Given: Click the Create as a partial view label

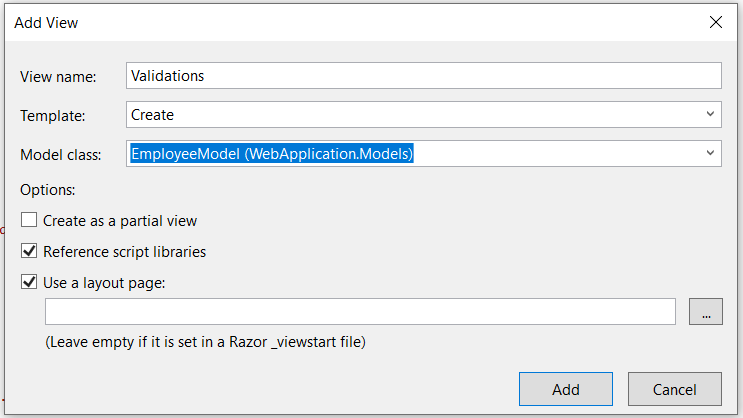Looking at the screenshot, I should pos(120,221).
